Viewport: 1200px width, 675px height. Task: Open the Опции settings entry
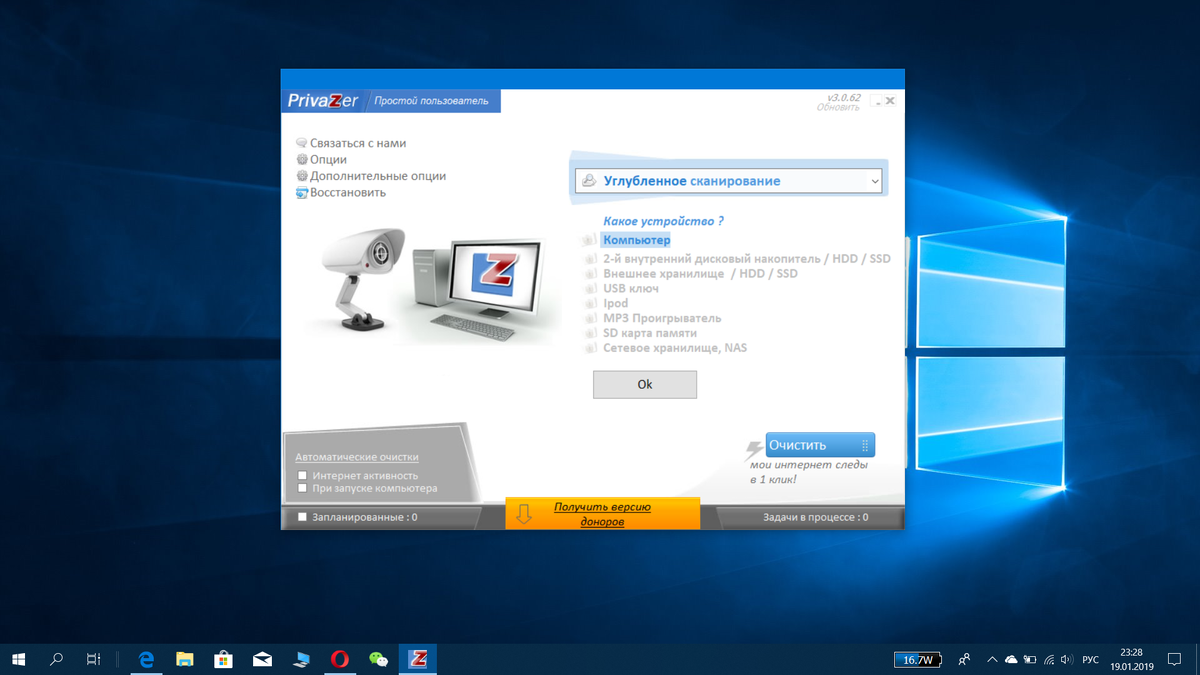click(321, 159)
